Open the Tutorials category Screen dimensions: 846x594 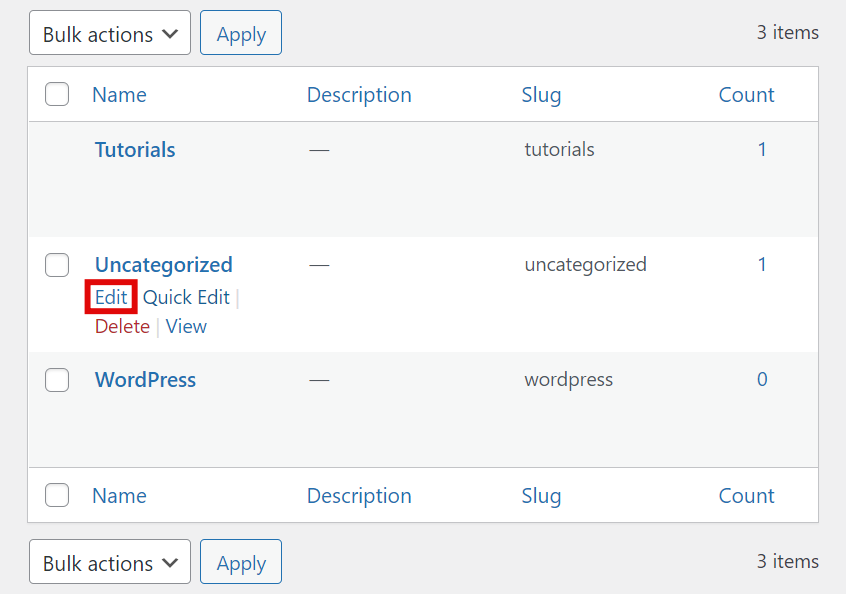coord(134,149)
